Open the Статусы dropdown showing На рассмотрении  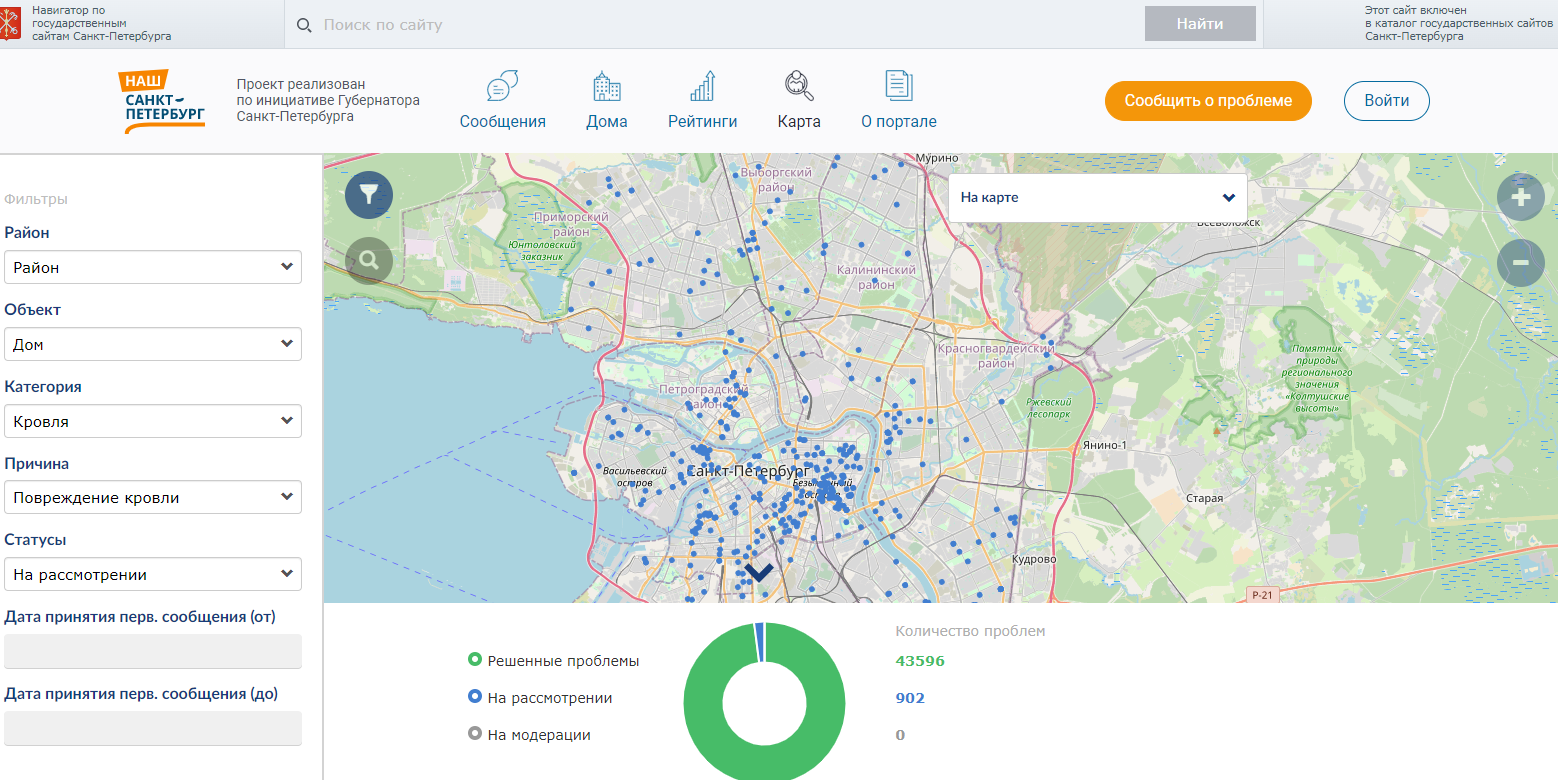click(x=153, y=574)
